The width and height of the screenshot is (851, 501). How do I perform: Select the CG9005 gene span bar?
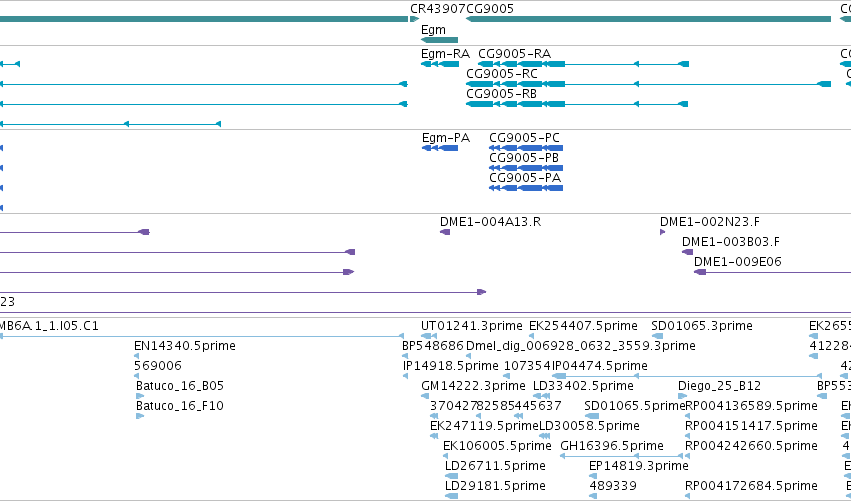click(649, 19)
